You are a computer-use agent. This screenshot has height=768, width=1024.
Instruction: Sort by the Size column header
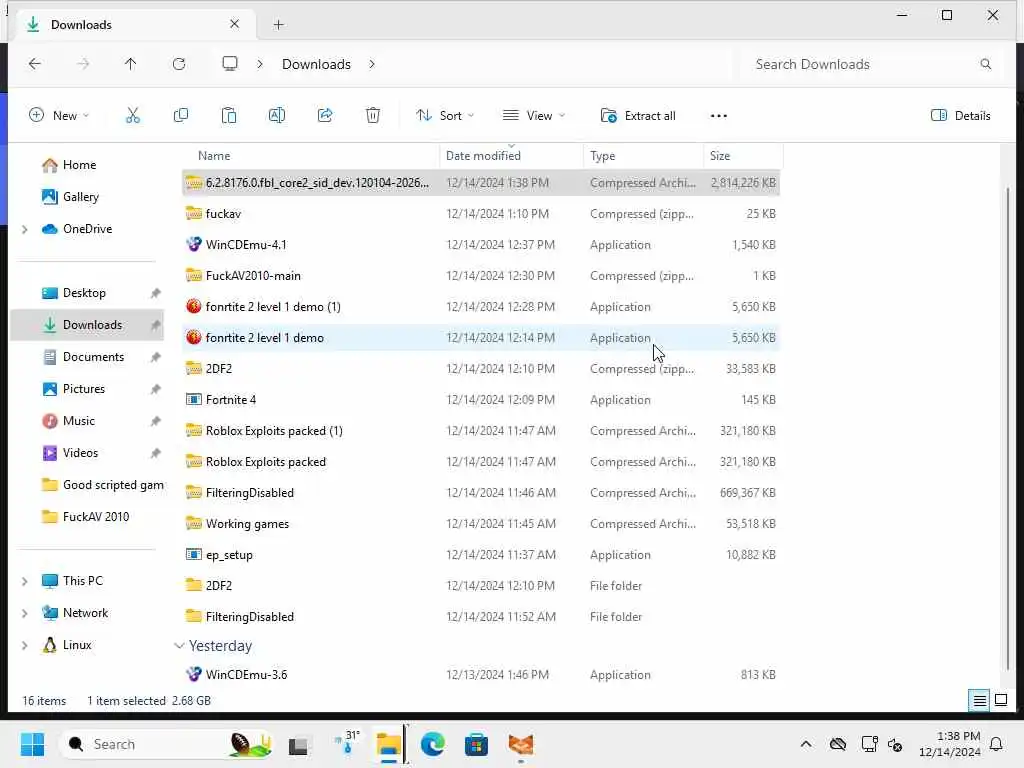[x=720, y=156]
